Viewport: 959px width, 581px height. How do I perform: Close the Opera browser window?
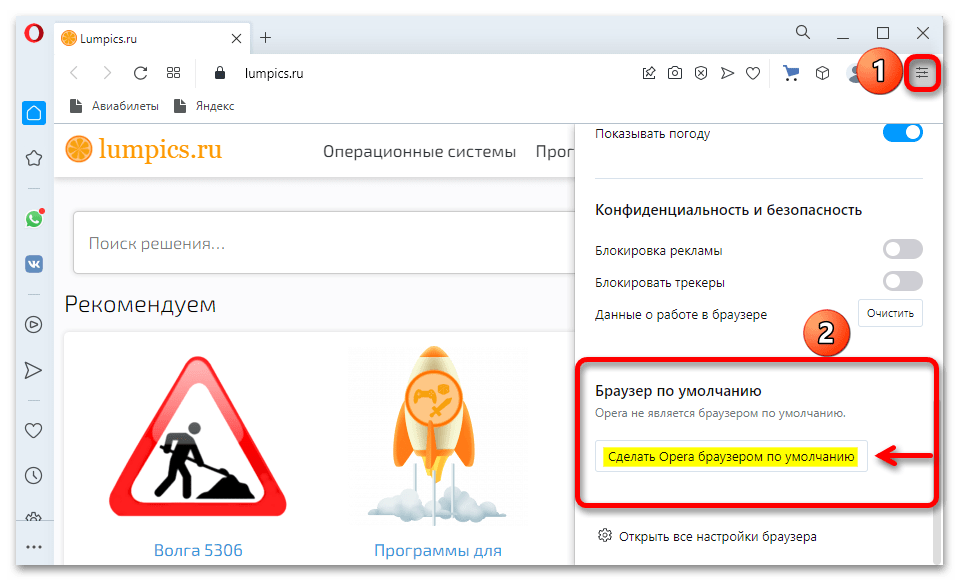923,33
